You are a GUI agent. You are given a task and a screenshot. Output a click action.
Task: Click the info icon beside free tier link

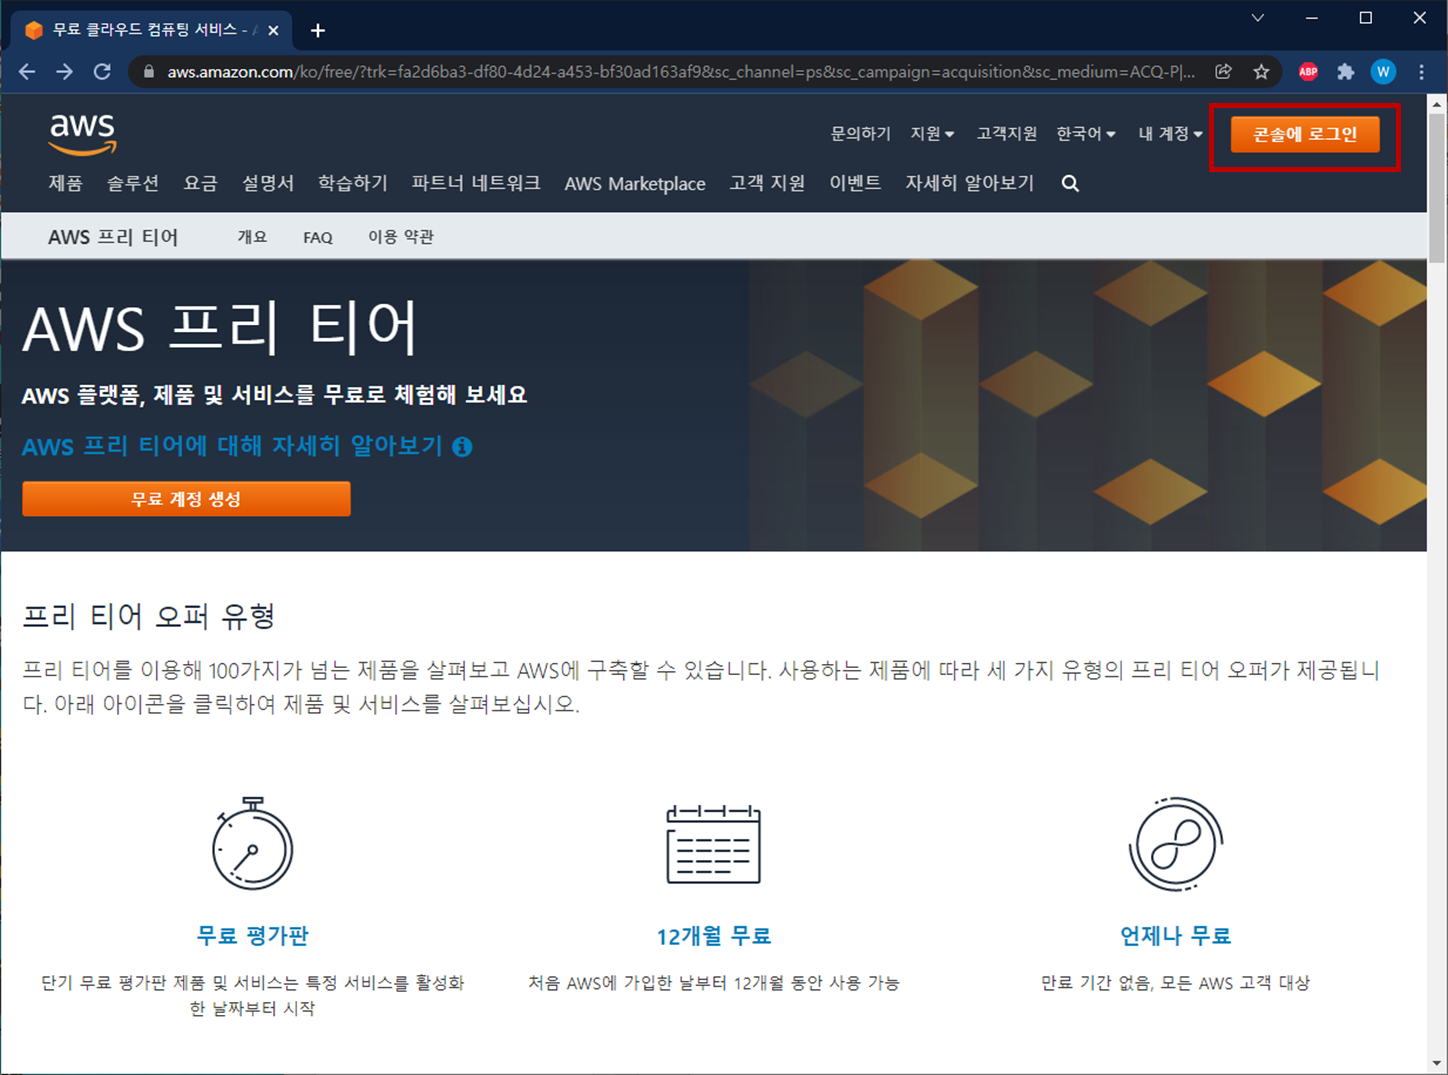[x=462, y=447]
